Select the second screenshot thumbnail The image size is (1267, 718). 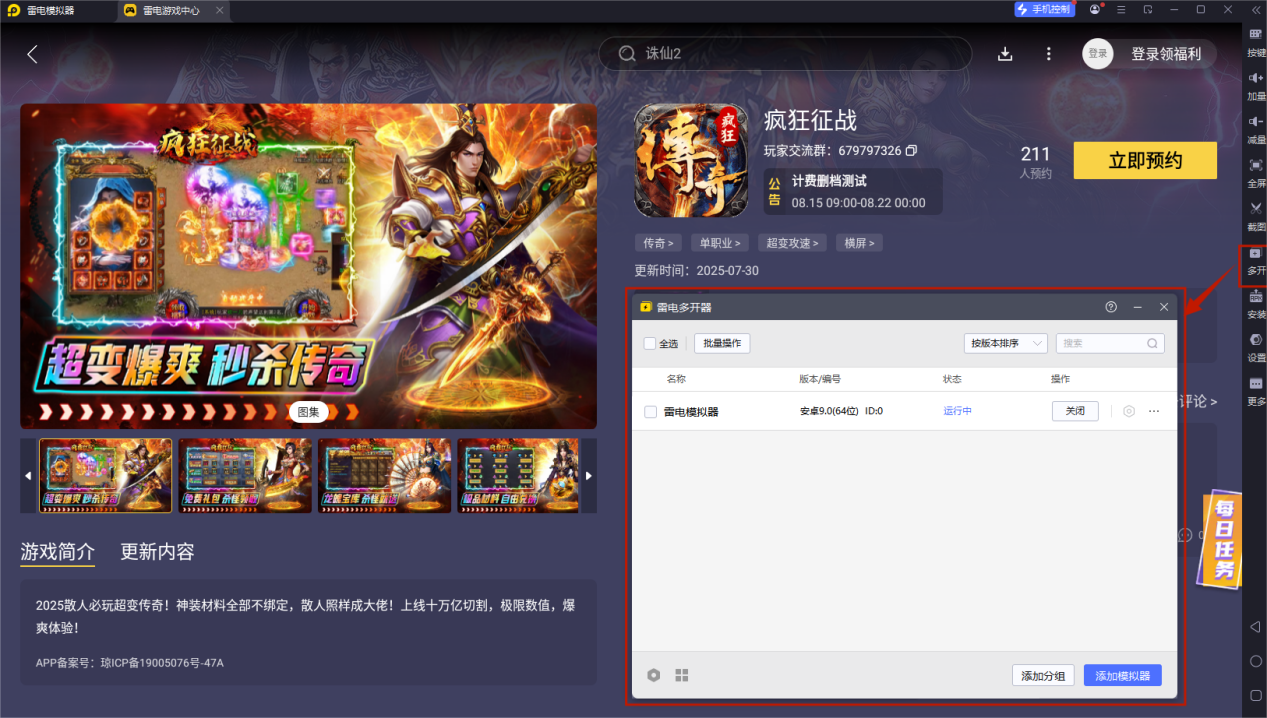point(245,476)
